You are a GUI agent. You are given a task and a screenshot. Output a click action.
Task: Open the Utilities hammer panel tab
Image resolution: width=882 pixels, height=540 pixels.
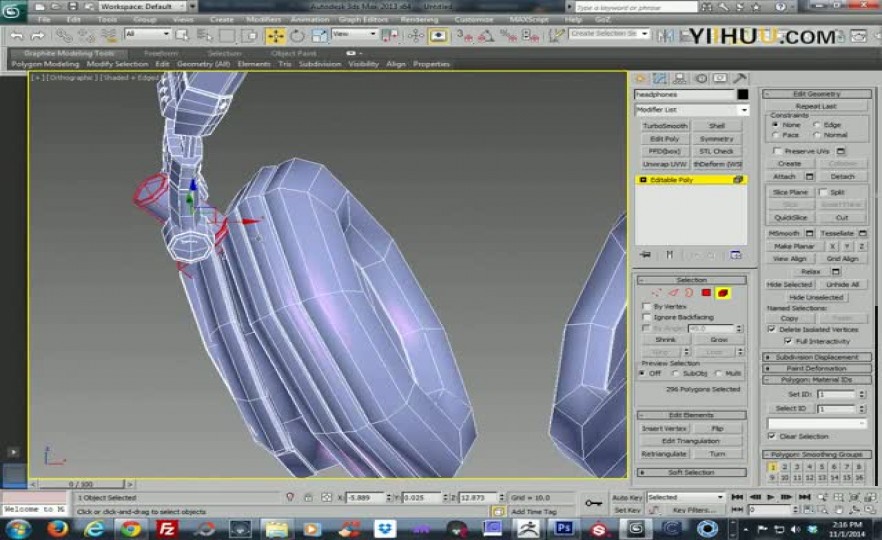click(x=740, y=79)
